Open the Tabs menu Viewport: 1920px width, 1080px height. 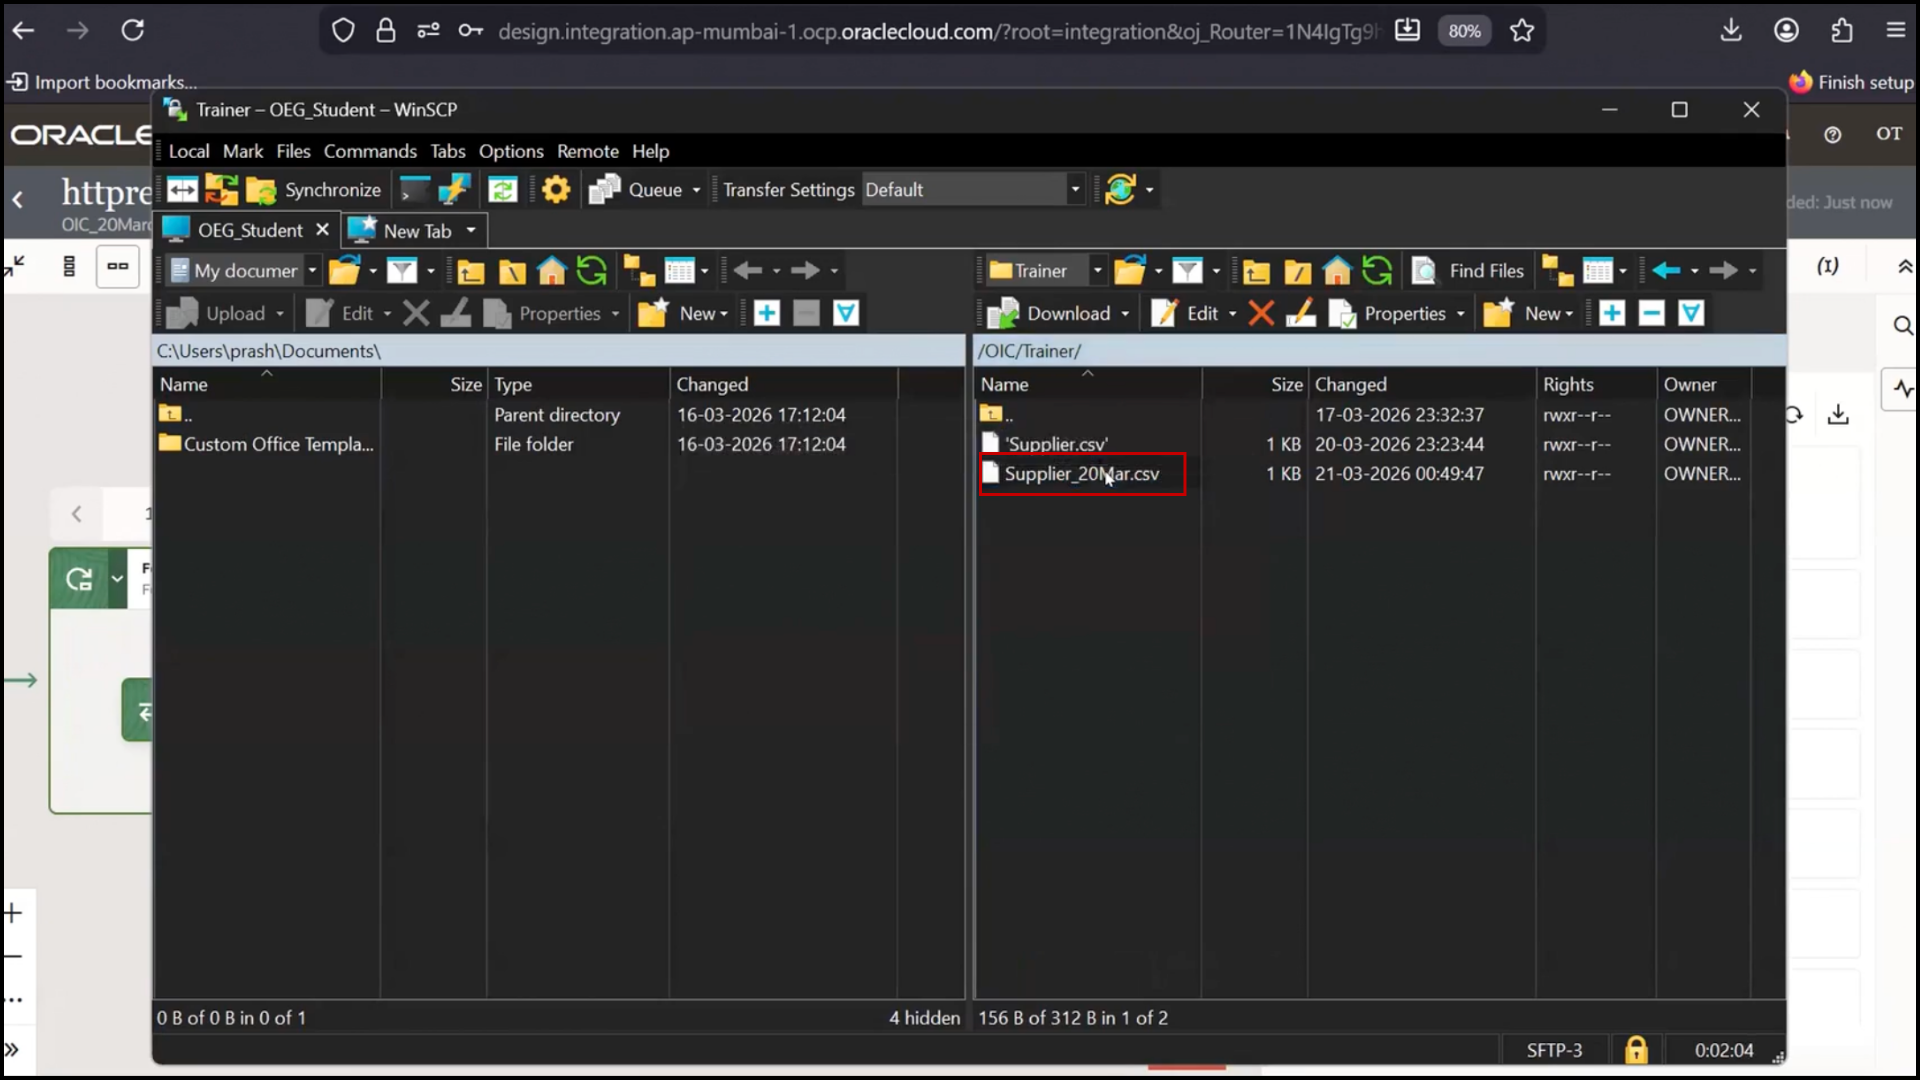click(448, 151)
